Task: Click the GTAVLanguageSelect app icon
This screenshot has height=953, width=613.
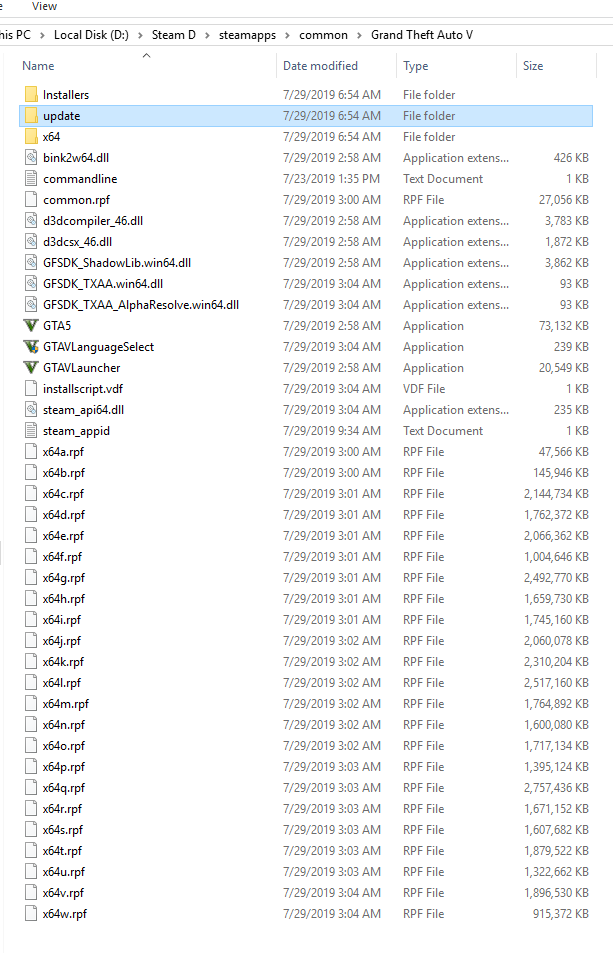Action: [31, 346]
